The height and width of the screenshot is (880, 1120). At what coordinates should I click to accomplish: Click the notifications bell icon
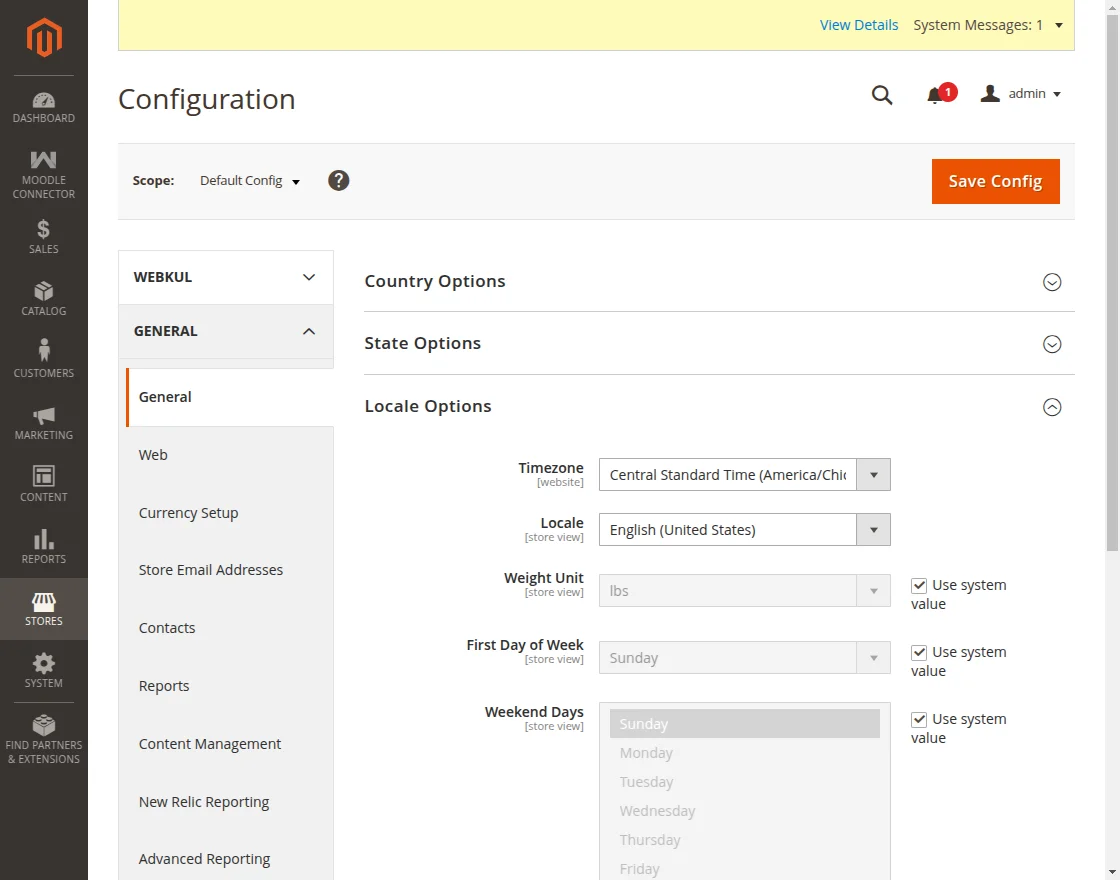coord(936,95)
